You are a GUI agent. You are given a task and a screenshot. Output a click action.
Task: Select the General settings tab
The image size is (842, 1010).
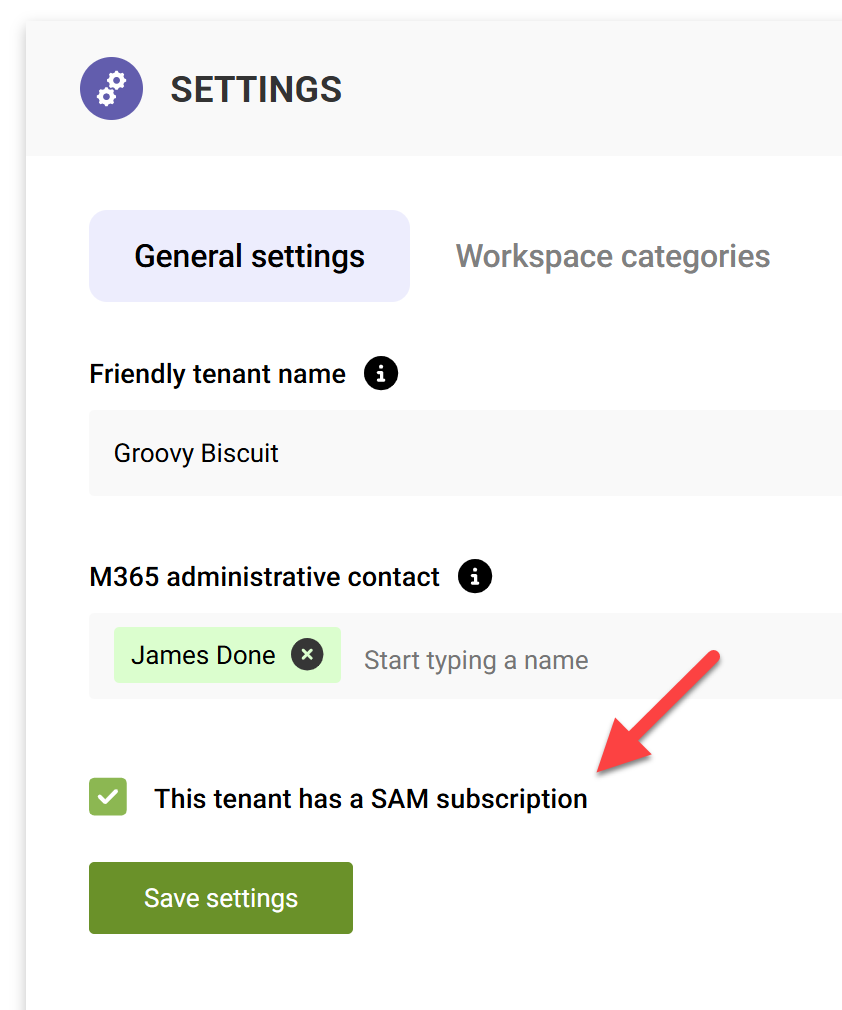click(x=248, y=256)
